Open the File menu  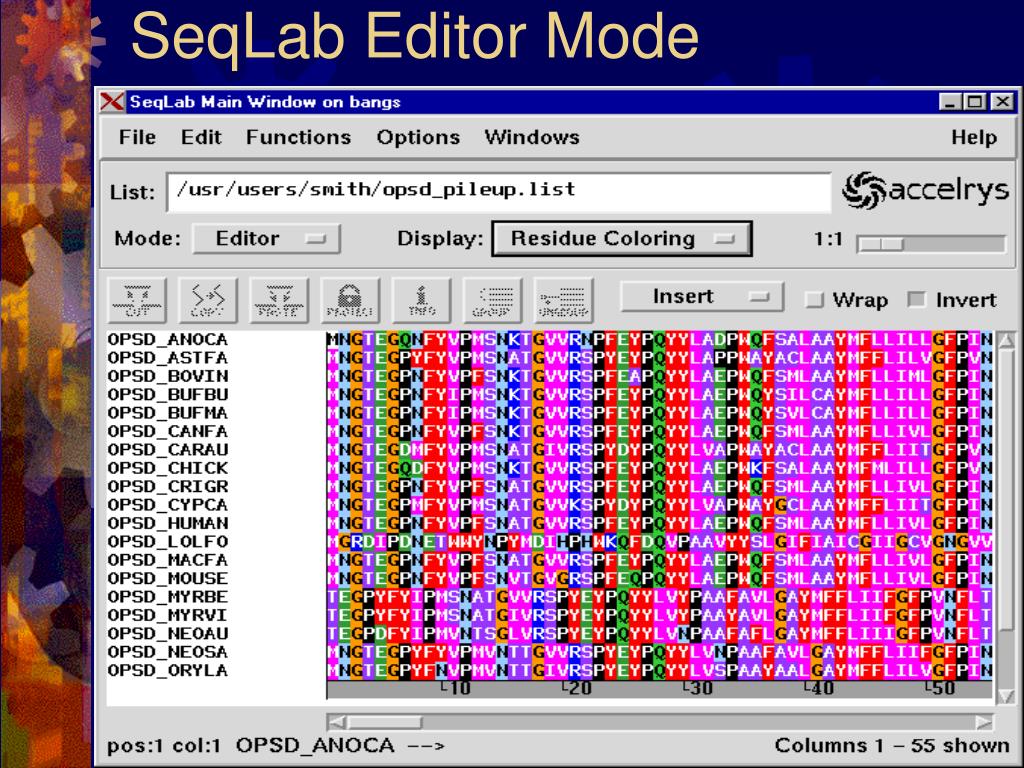click(137, 137)
